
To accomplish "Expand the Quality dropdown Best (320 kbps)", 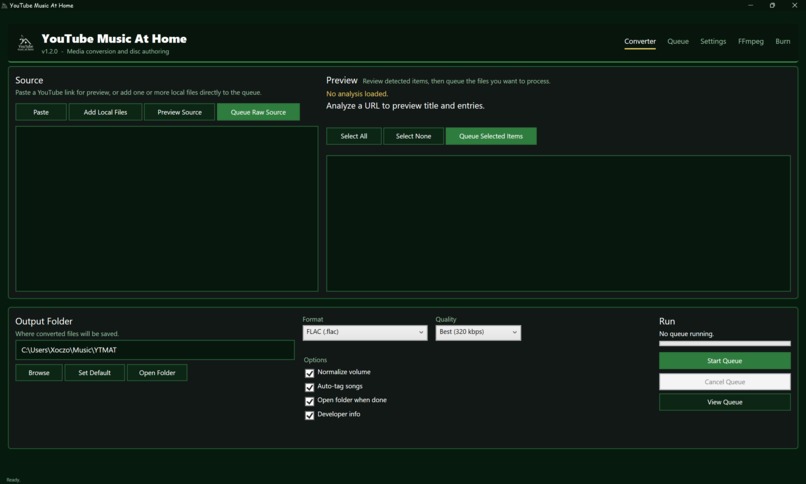I will point(478,332).
